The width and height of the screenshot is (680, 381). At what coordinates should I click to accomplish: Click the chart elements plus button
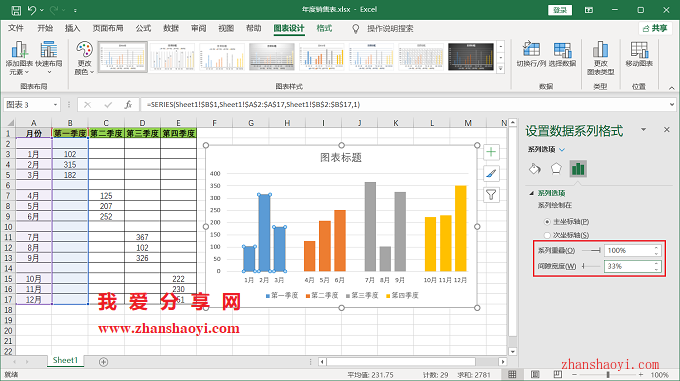pos(491,152)
